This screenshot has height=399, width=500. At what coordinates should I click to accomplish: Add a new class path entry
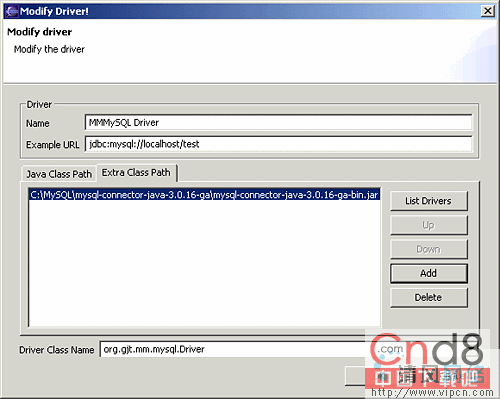point(429,273)
